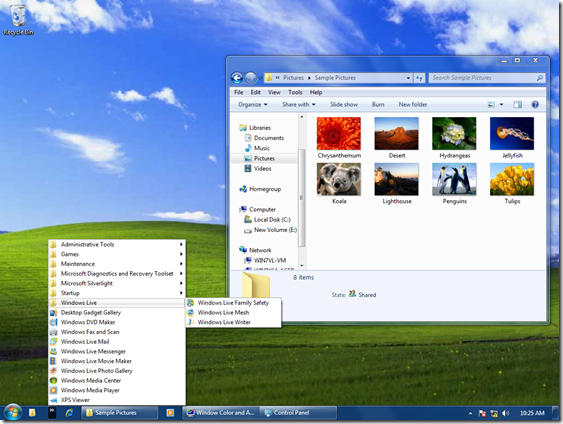Open Desktop Gadget Gallery
The height and width of the screenshot is (424, 563).
coord(117,312)
